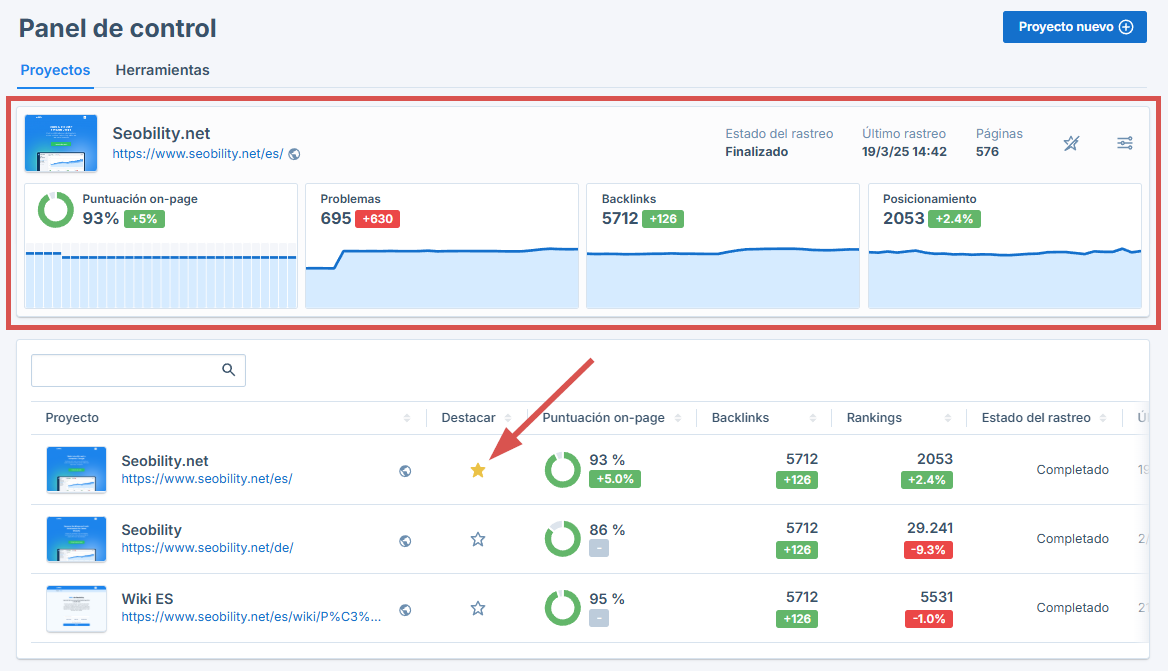Click the magnifier search icon
The width and height of the screenshot is (1168, 671).
[229, 370]
